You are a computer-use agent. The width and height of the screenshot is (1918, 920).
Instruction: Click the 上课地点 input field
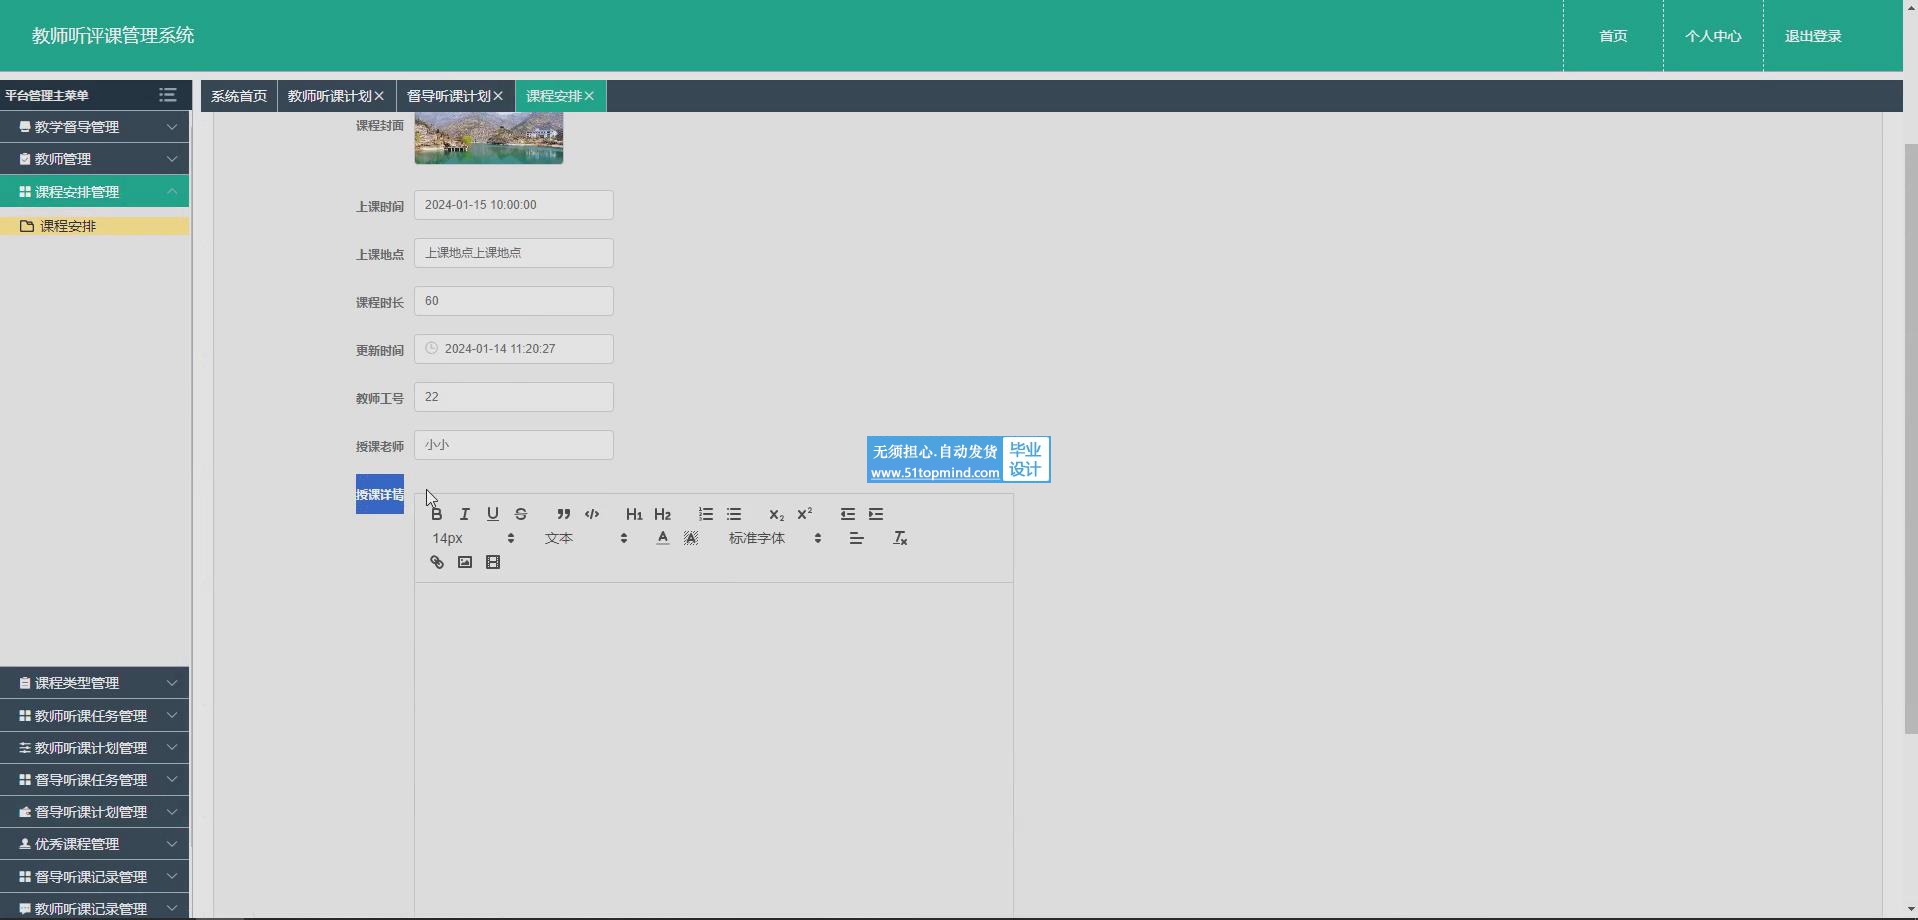(513, 253)
